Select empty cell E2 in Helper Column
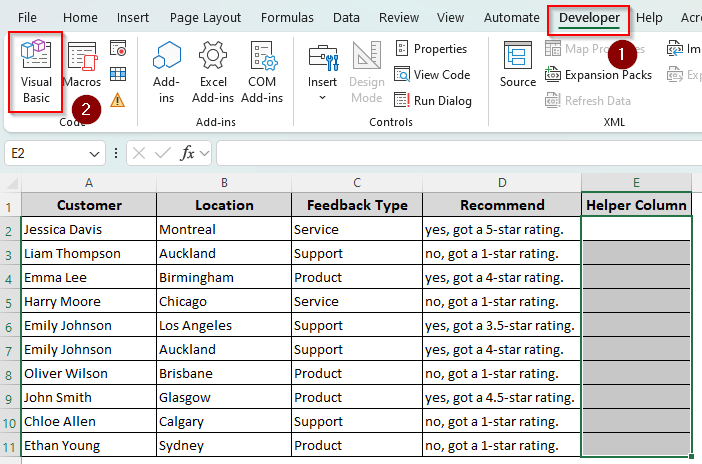 tap(636, 229)
